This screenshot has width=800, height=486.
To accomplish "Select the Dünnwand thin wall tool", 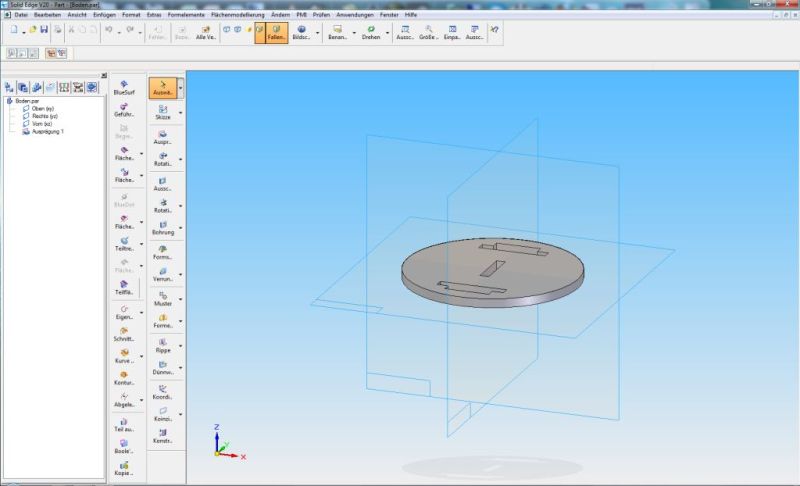I will (x=162, y=368).
